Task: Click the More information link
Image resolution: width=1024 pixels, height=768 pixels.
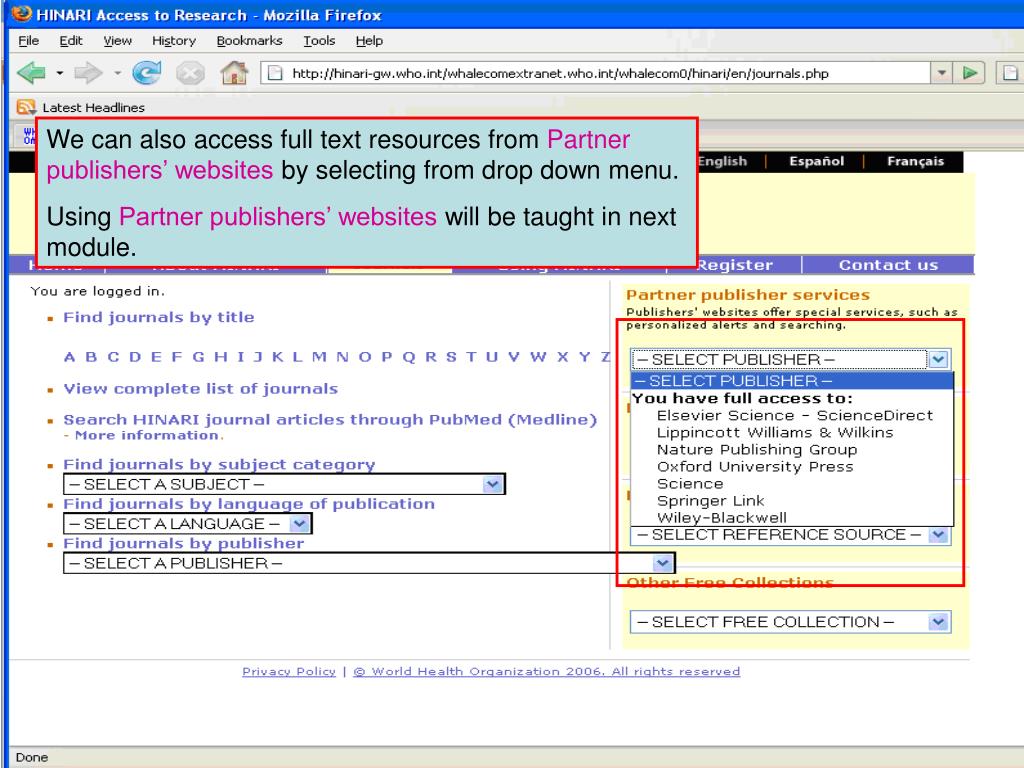Action: pos(148,435)
